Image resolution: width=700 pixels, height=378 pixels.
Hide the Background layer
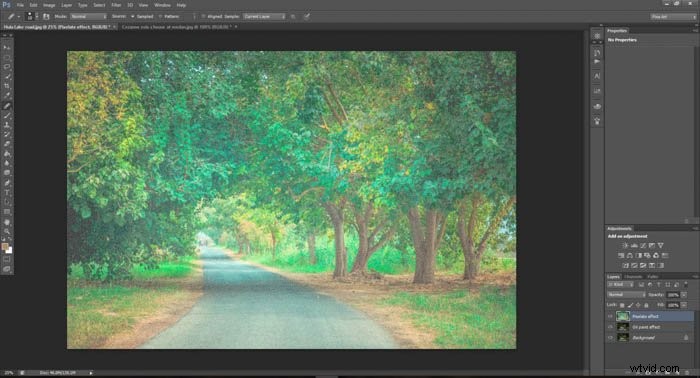610,338
